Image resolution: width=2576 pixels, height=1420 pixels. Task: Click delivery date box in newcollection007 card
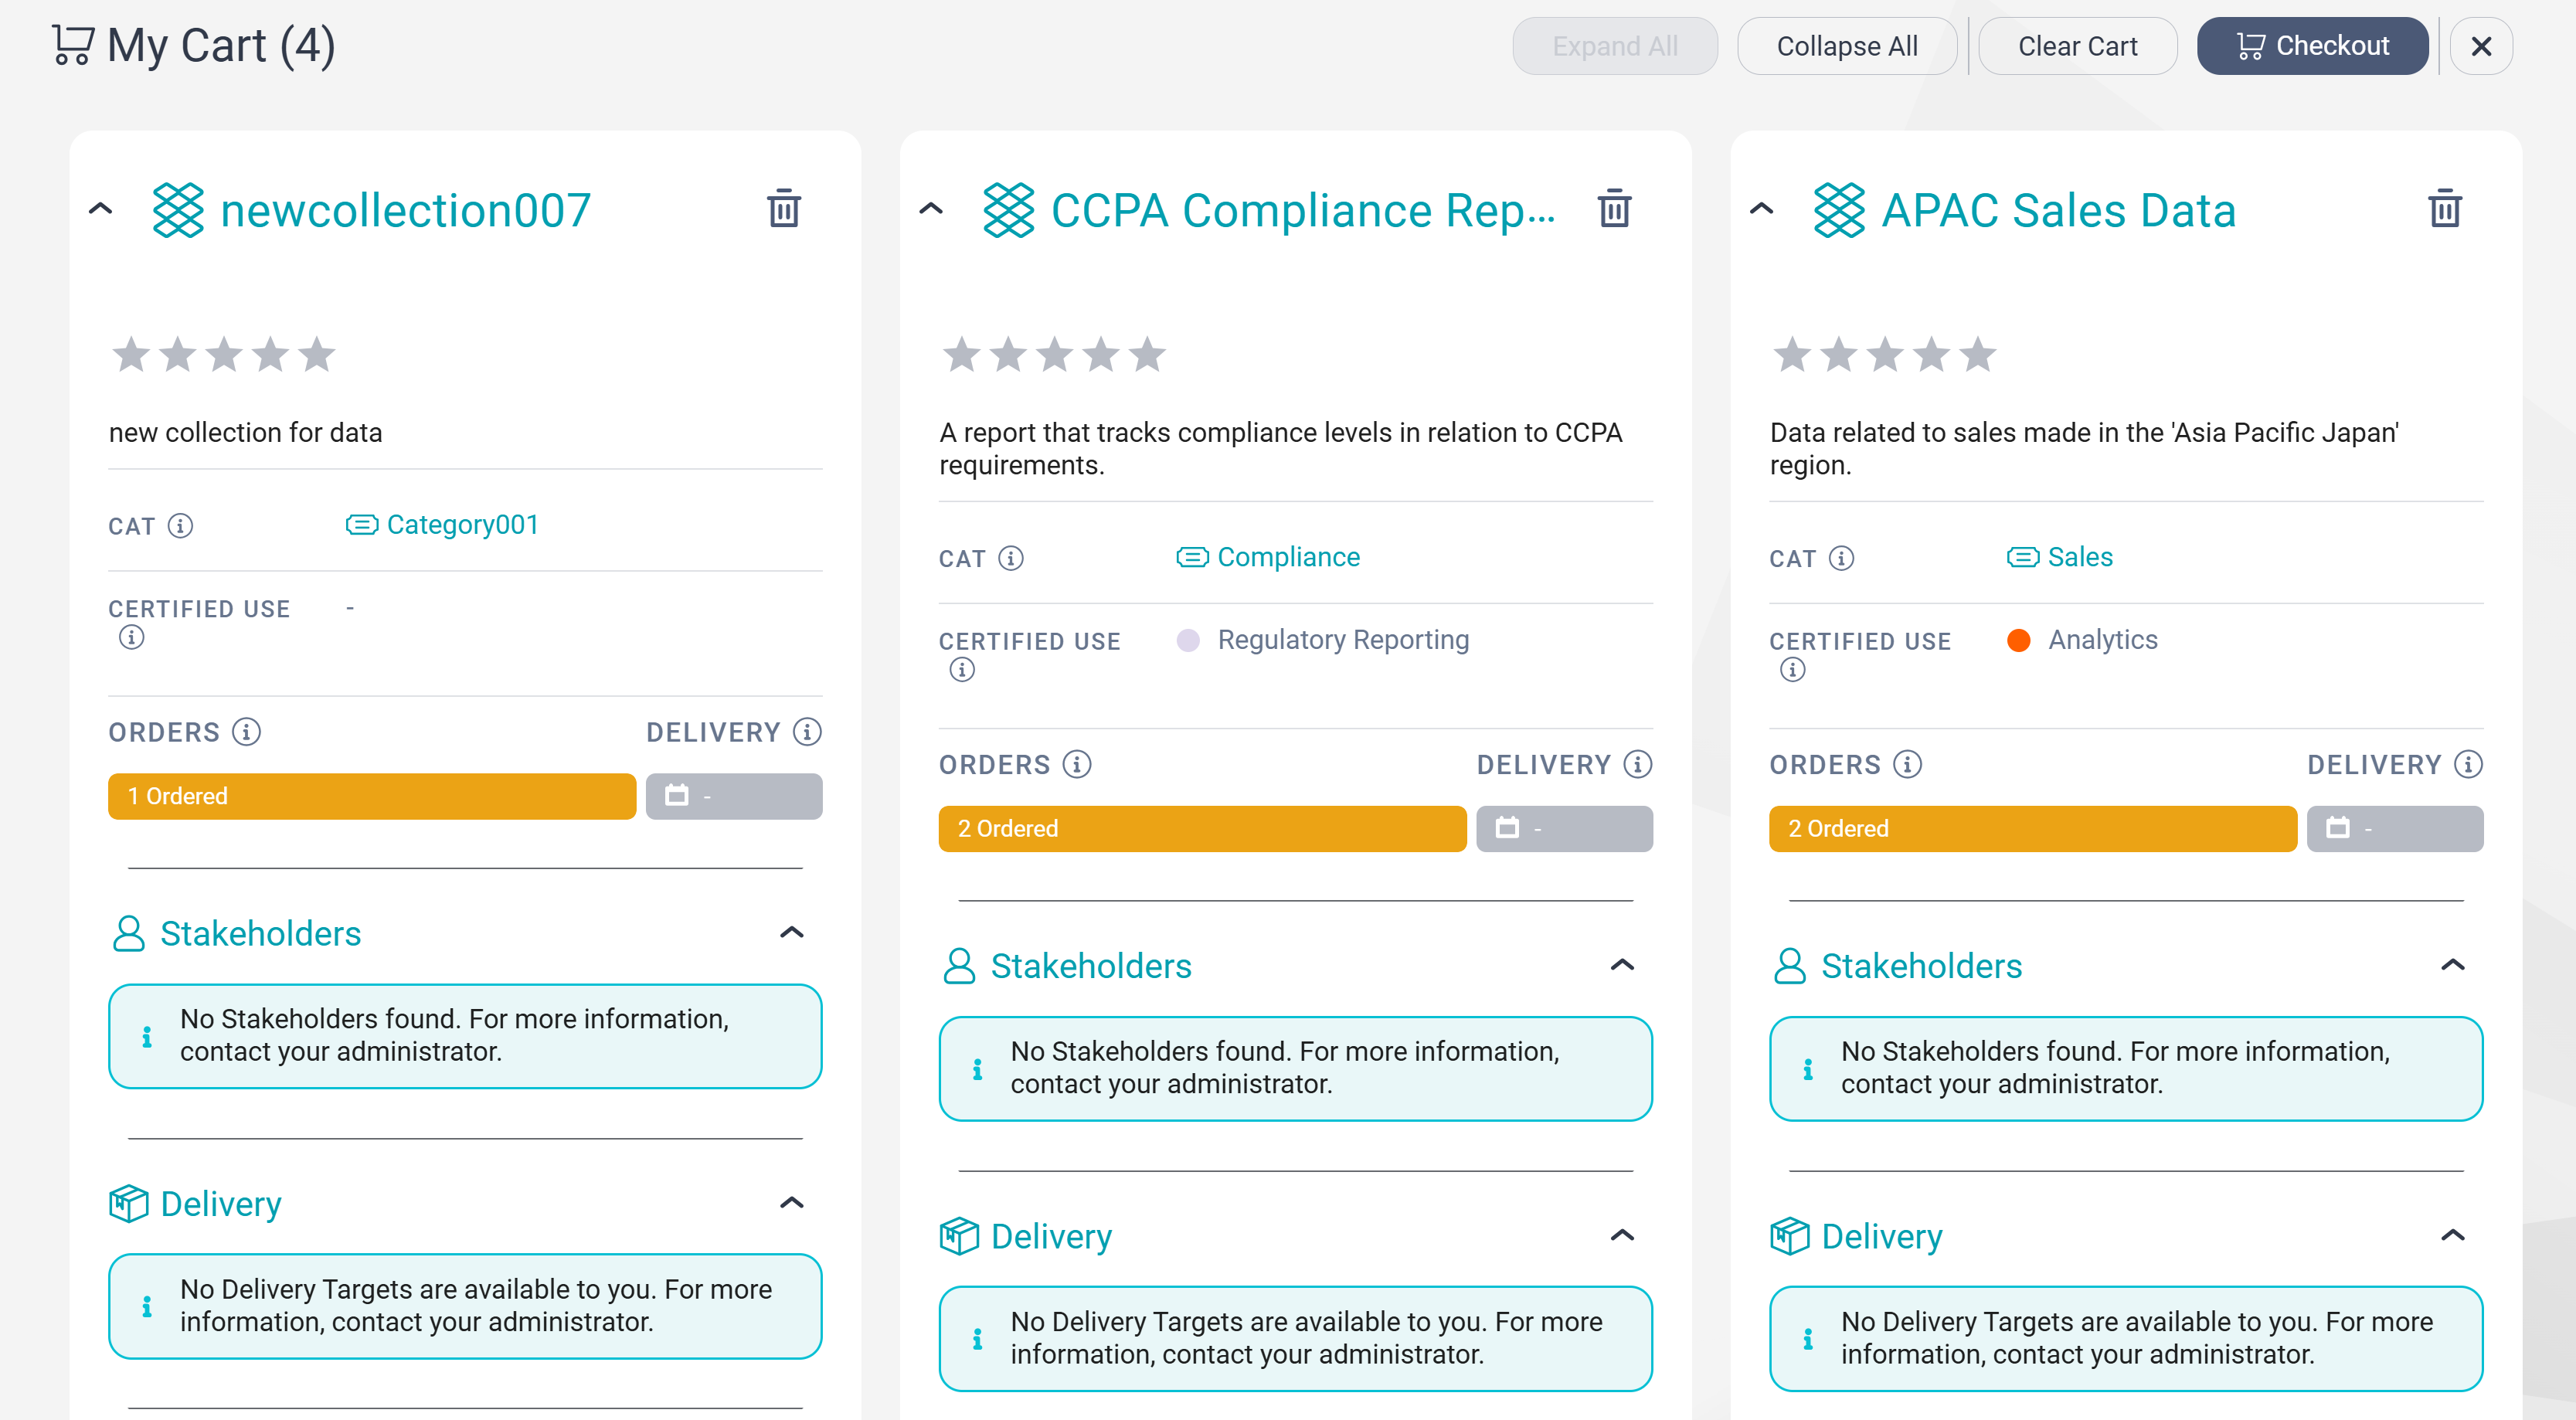click(x=734, y=796)
